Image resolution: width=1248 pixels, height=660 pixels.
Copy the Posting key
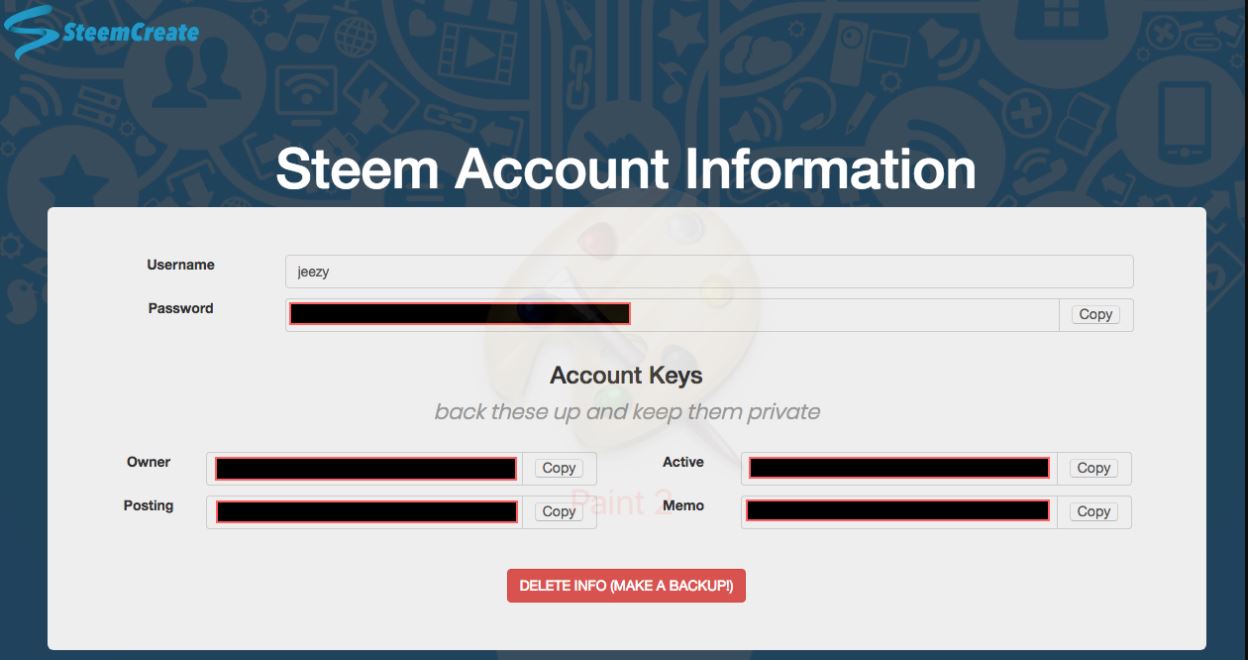558,512
